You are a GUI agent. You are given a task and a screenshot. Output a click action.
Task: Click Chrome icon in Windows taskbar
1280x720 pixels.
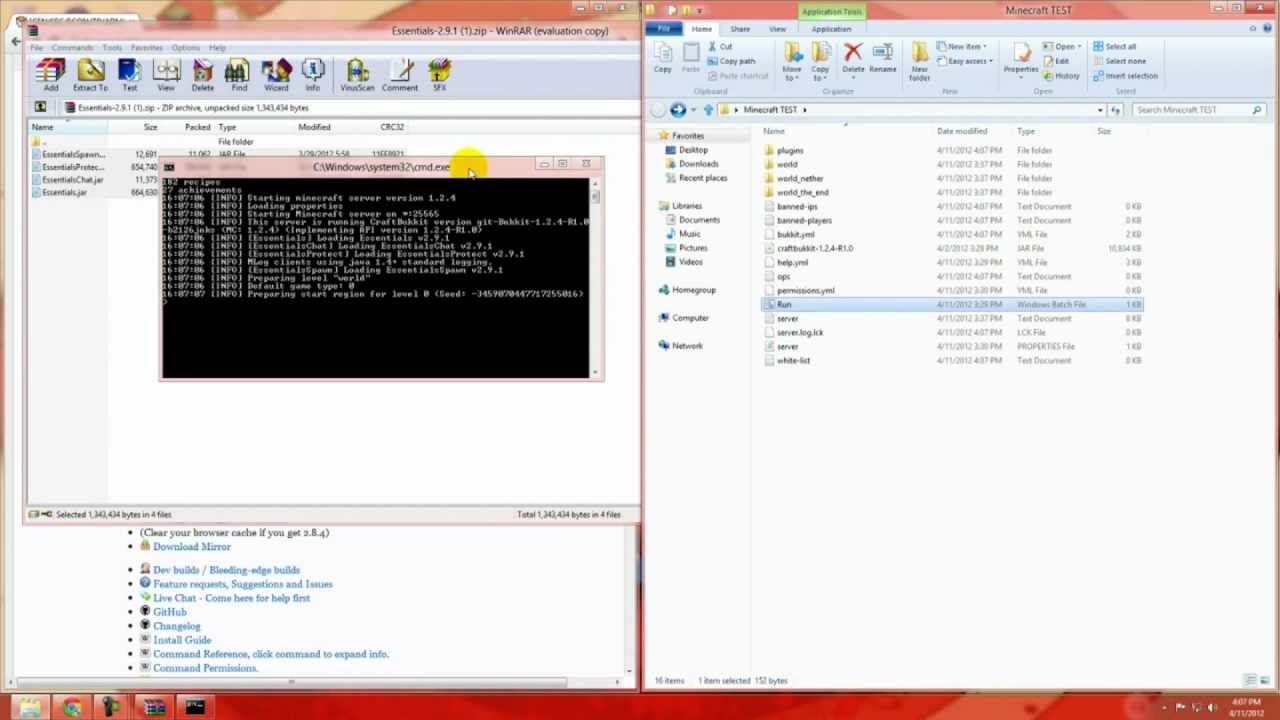[x=71, y=708]
